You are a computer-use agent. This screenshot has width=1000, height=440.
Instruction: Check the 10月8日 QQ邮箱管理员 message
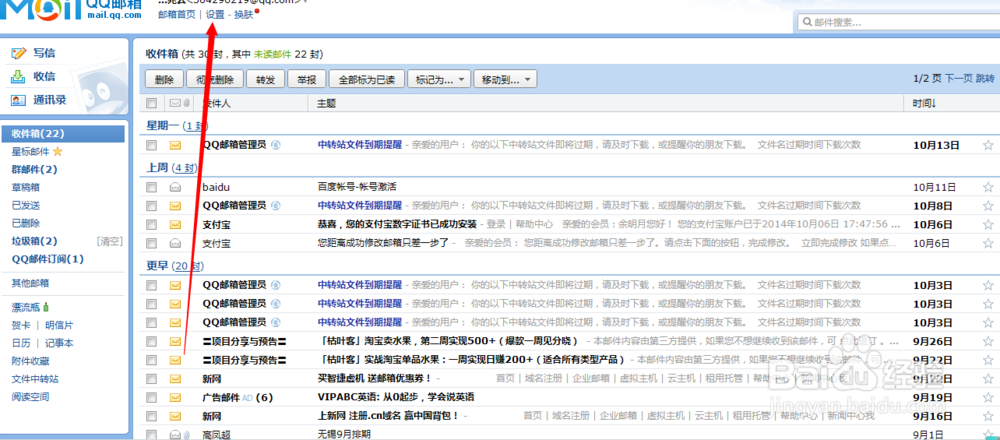151,206
